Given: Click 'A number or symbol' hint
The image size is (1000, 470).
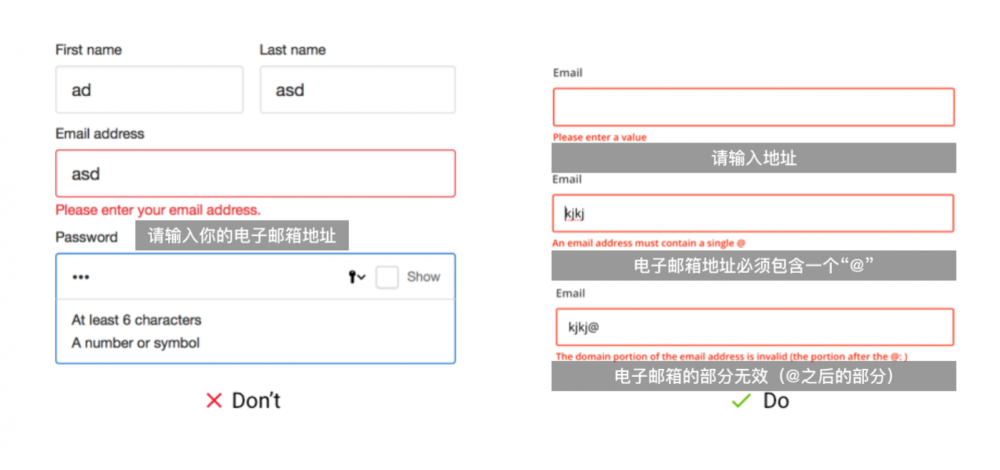Looking at the screenshot, I should point(135,343).
